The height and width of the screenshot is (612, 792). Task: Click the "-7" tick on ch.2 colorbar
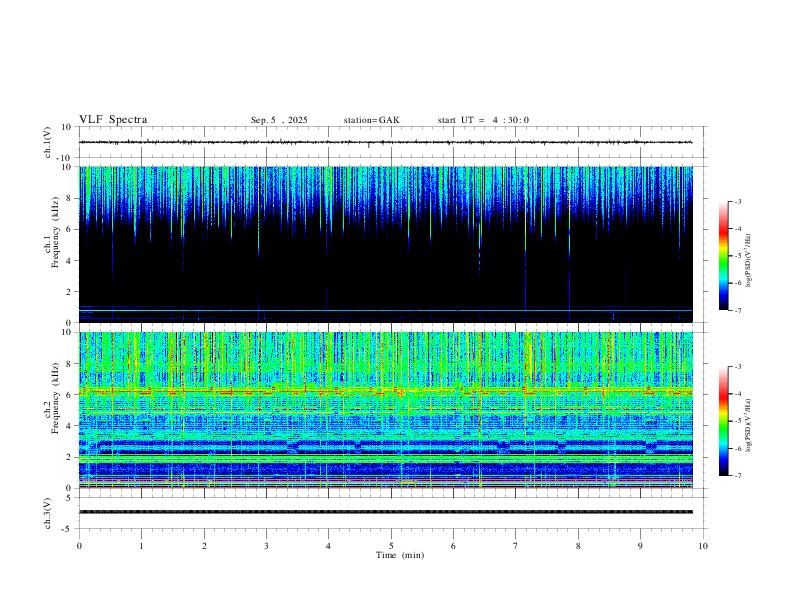pyautogui.click(x=738, y=476)
